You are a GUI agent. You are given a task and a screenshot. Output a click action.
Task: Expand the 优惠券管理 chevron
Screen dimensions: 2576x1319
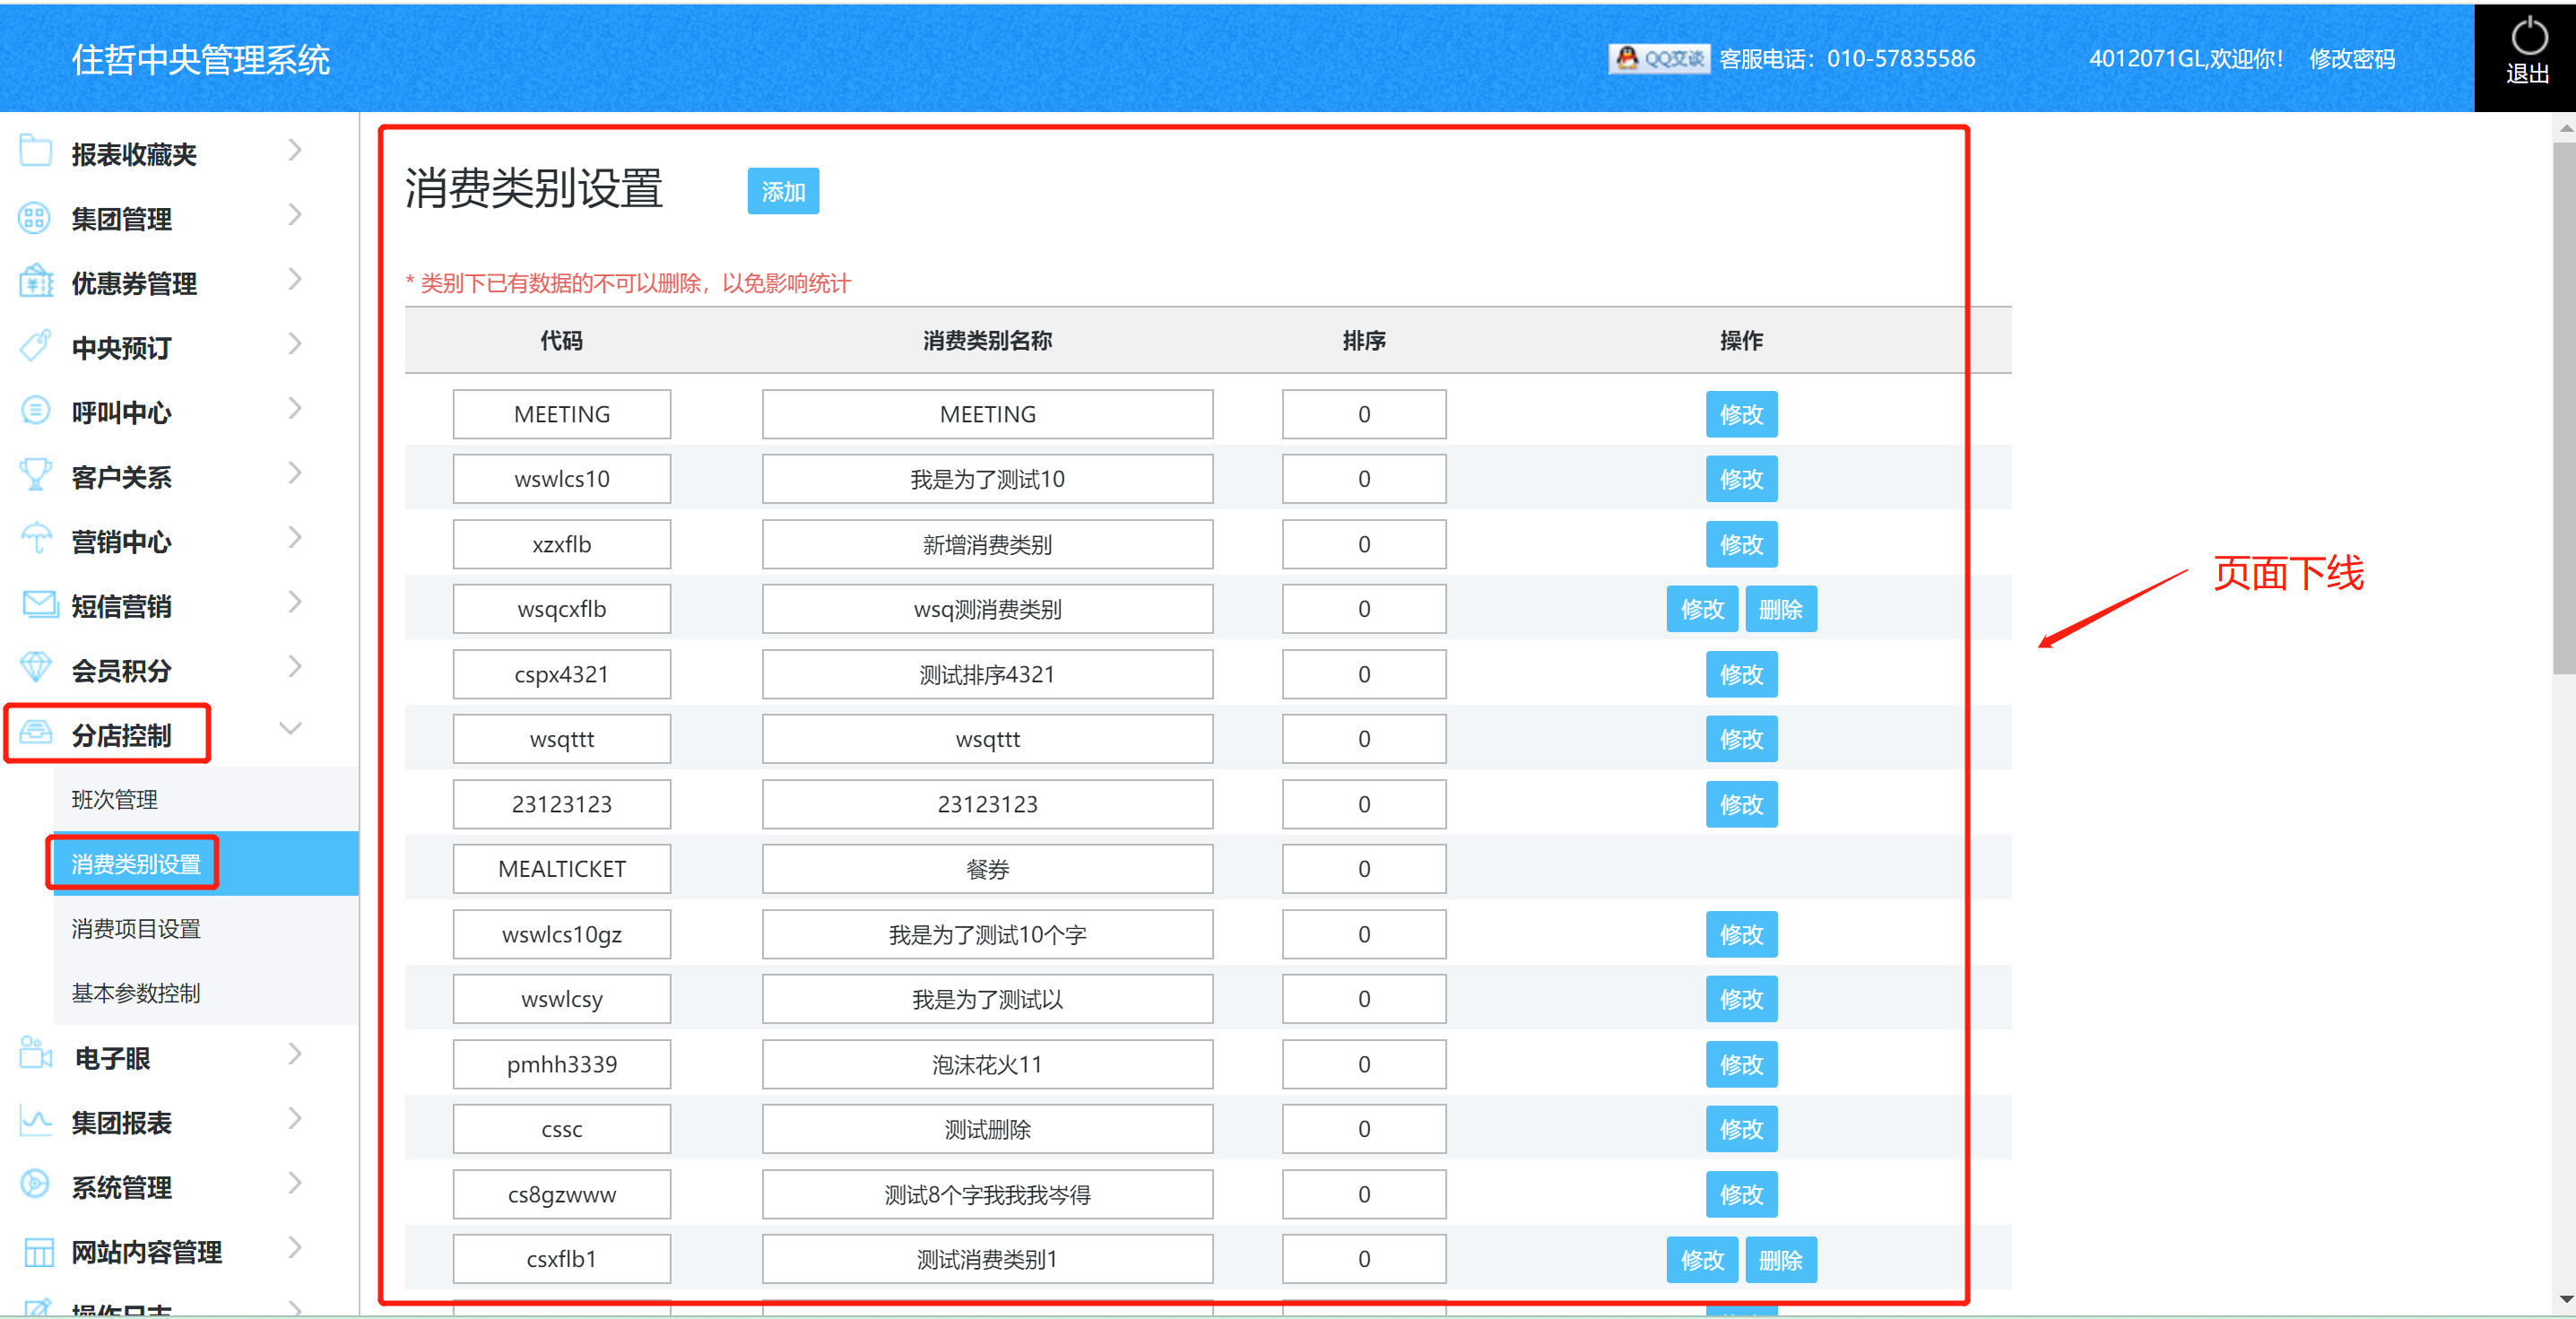294,281
